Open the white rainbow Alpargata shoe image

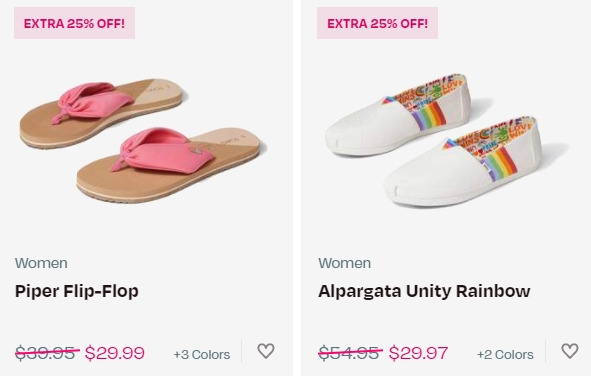(x=447, y=140)
